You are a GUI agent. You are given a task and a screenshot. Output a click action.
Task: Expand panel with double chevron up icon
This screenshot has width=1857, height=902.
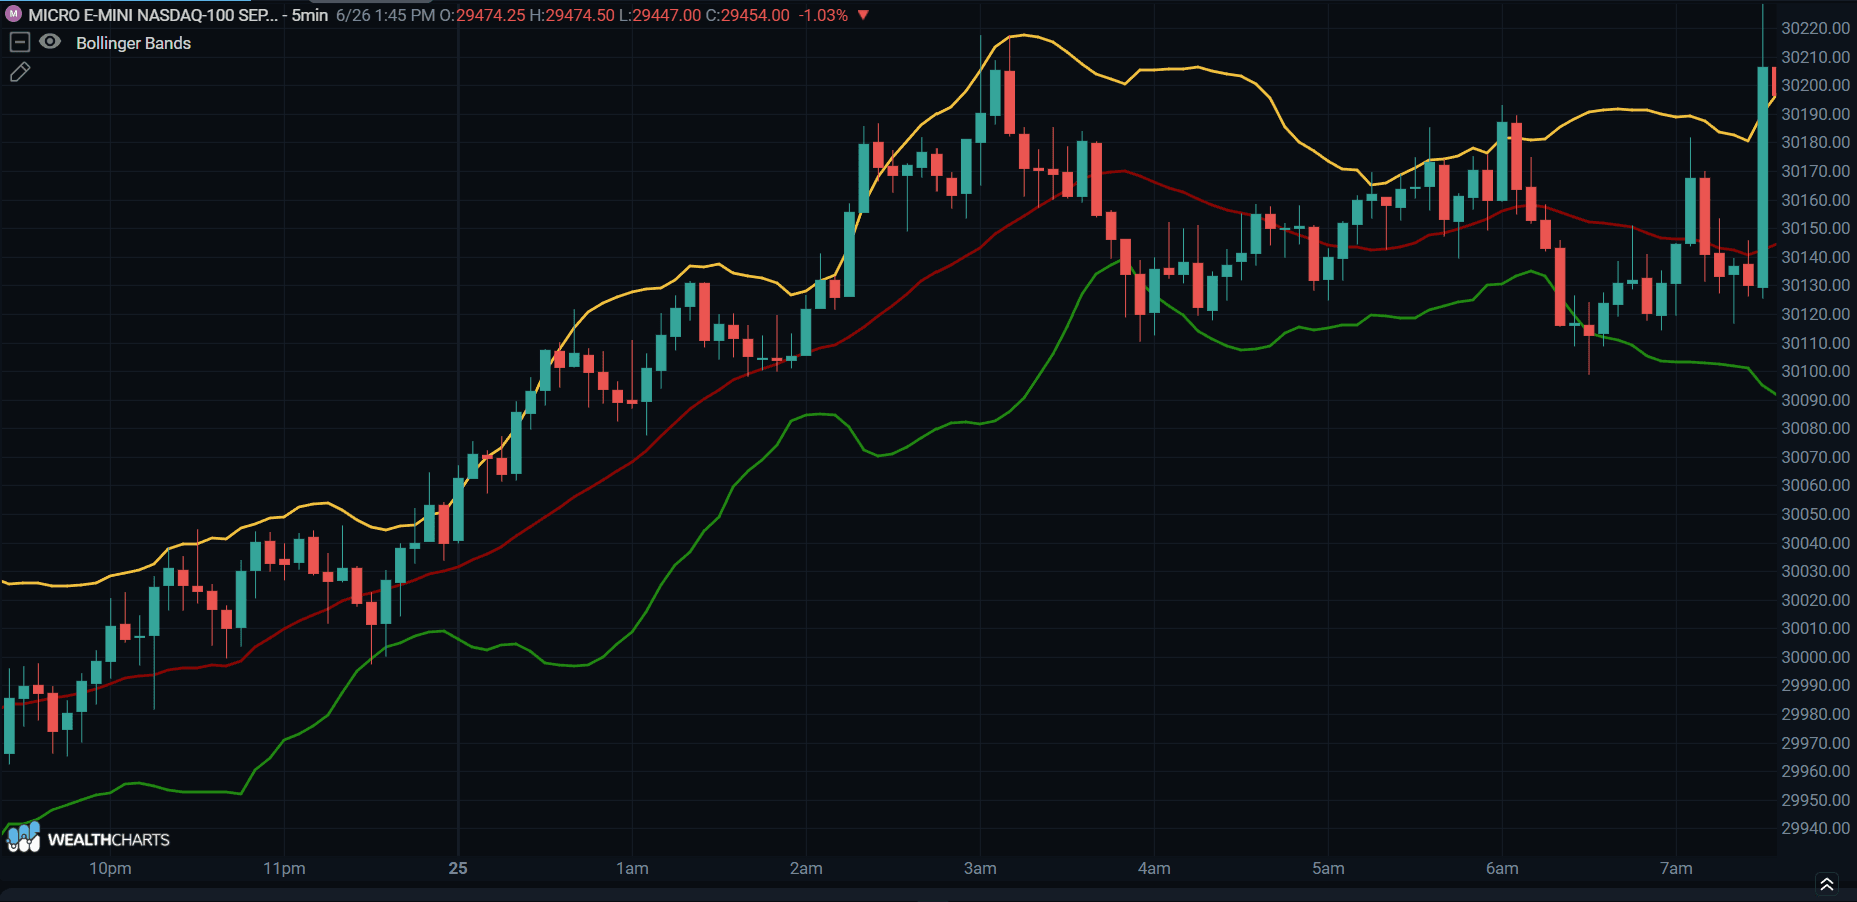click(1826, 884)
